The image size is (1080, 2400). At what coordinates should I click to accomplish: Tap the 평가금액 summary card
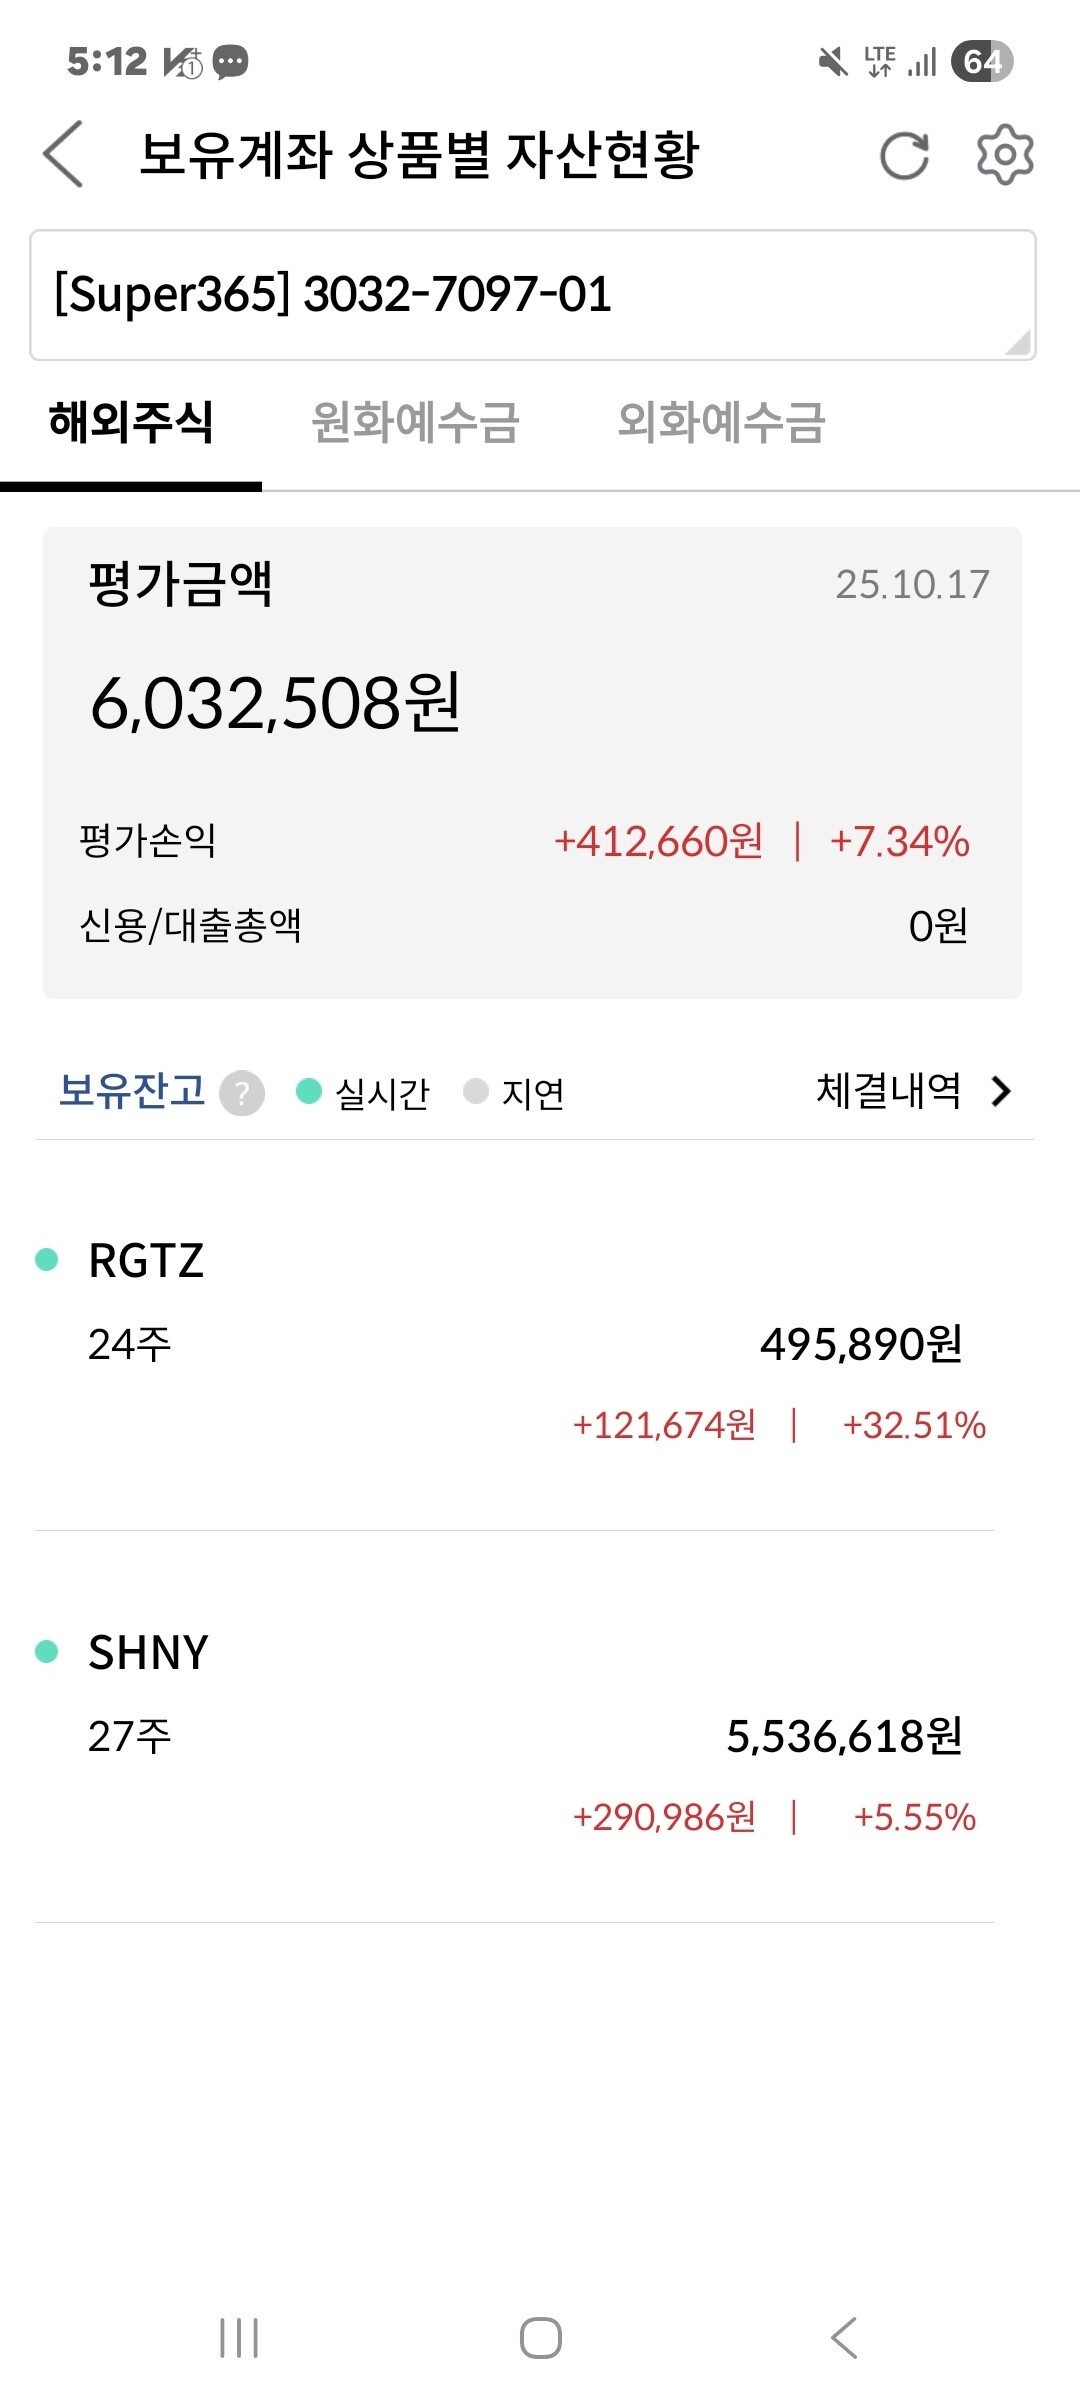(532, 762)
